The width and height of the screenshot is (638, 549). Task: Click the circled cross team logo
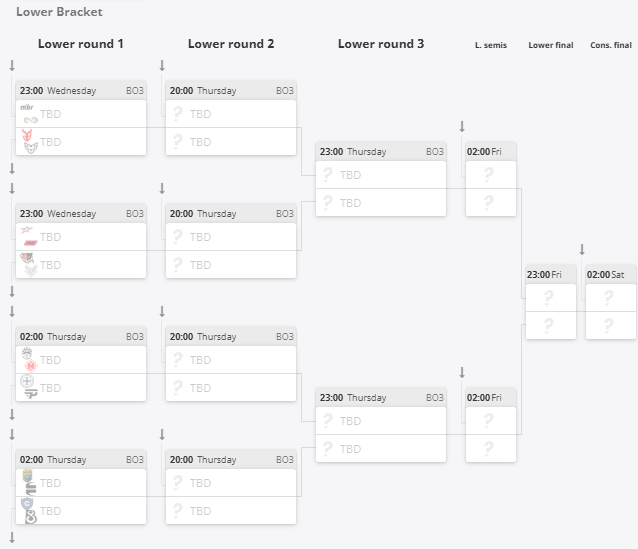(27, 381)
